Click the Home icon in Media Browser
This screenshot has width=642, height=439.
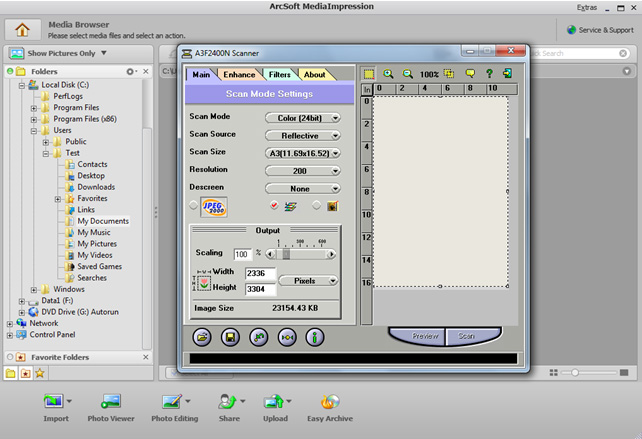23,30
